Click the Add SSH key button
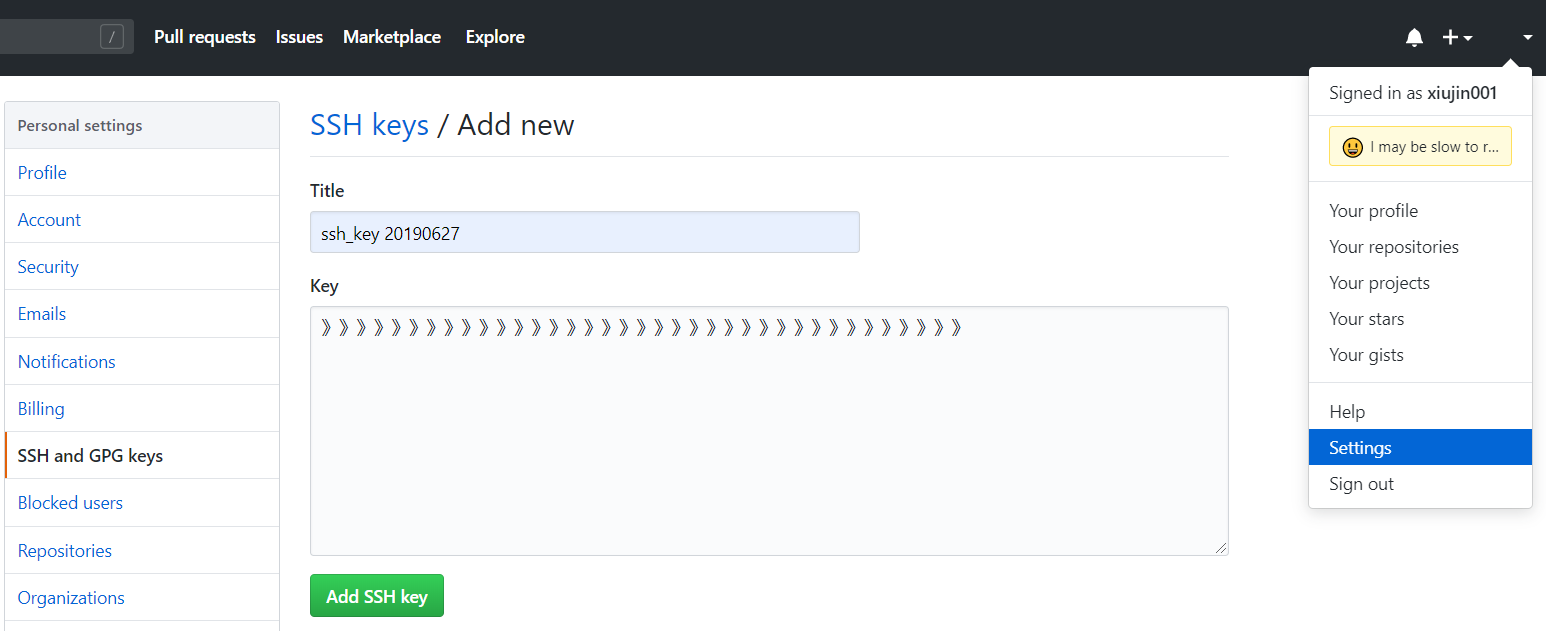The height and width of the screenshot is (631, 1546). coord(377,596)
